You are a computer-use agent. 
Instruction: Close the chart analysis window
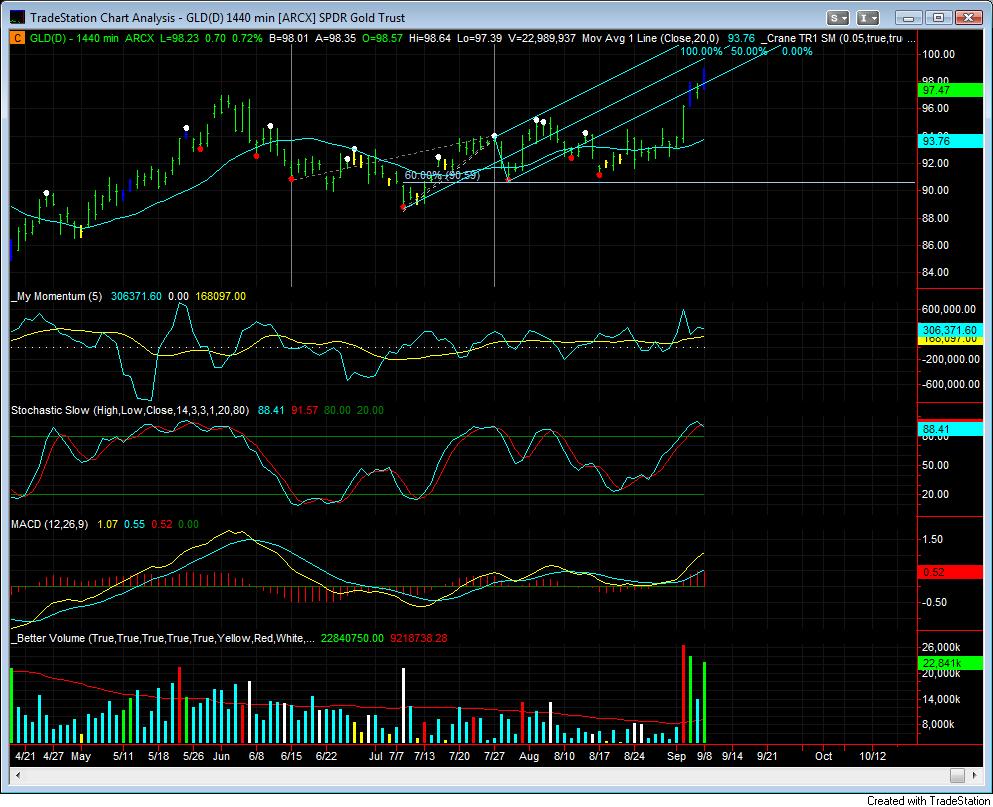[969, 18]
